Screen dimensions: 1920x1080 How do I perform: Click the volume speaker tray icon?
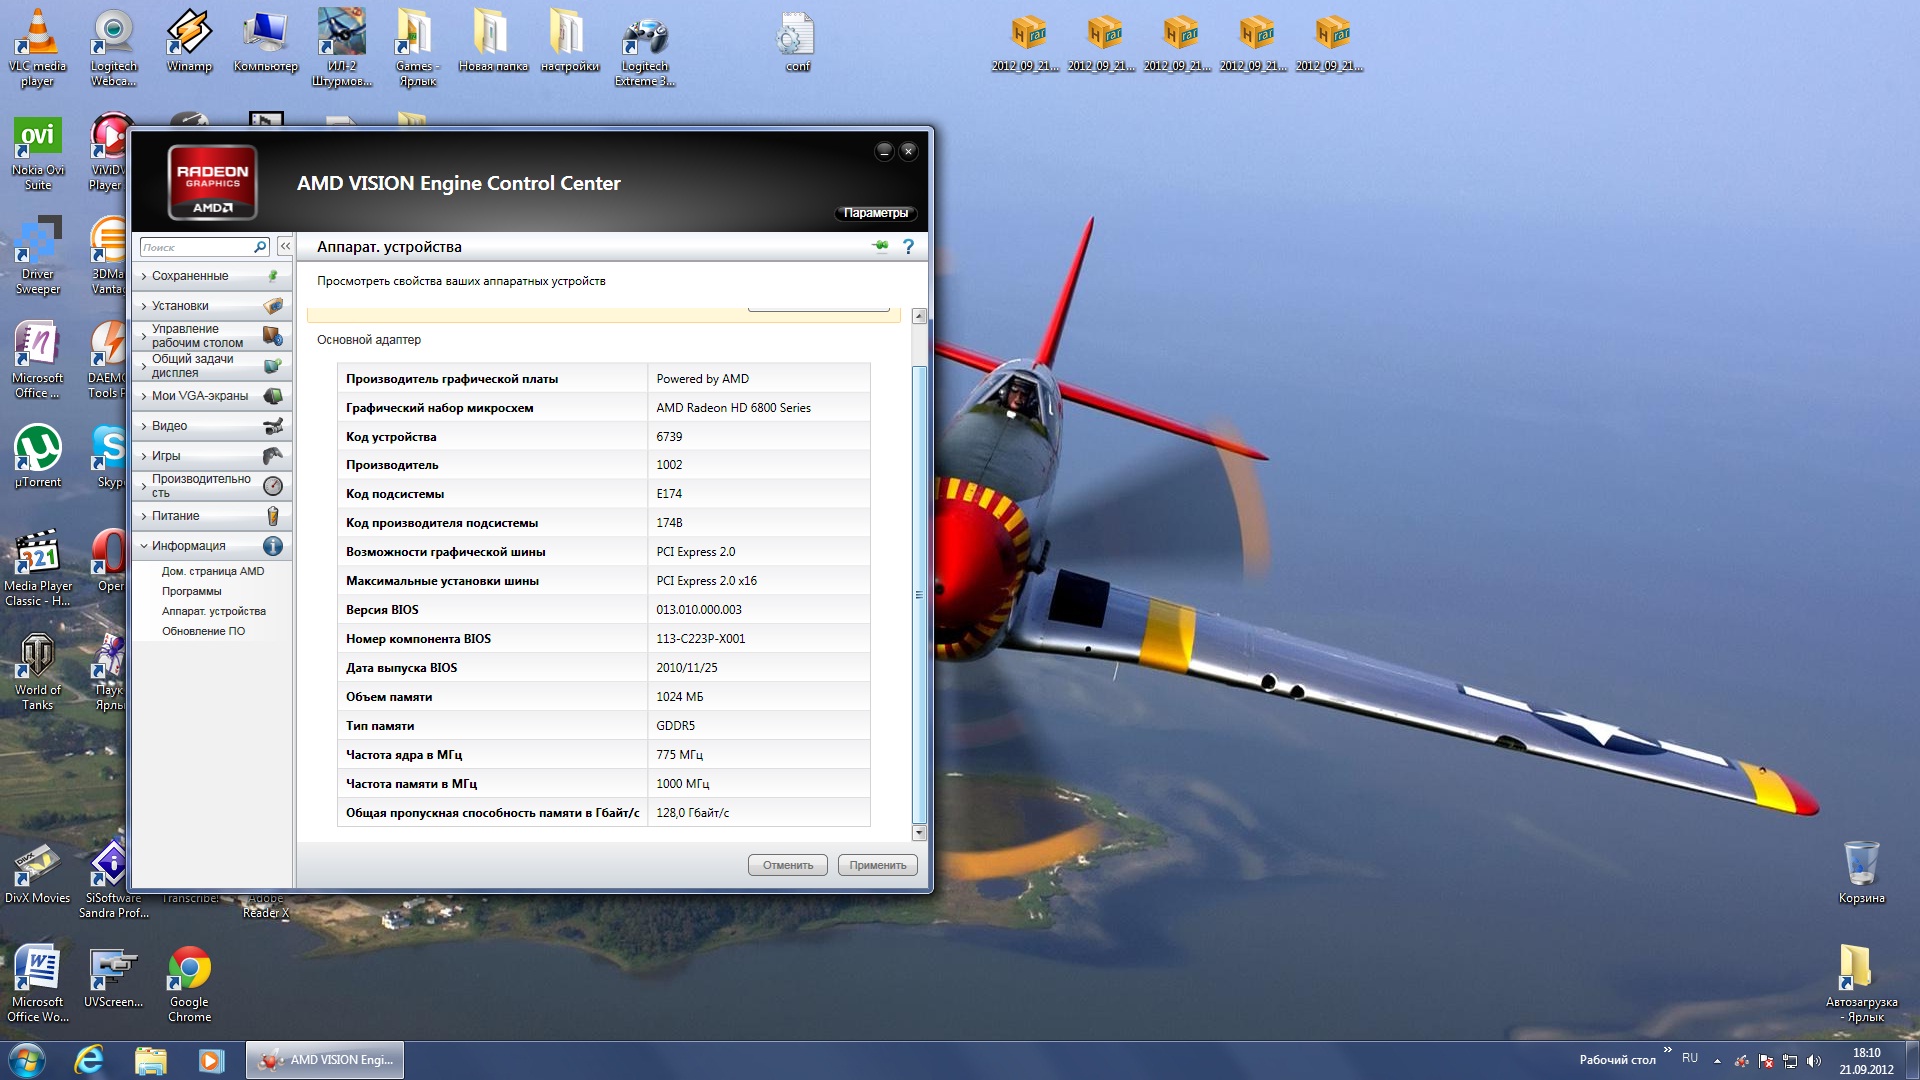click(1814, 1061)
